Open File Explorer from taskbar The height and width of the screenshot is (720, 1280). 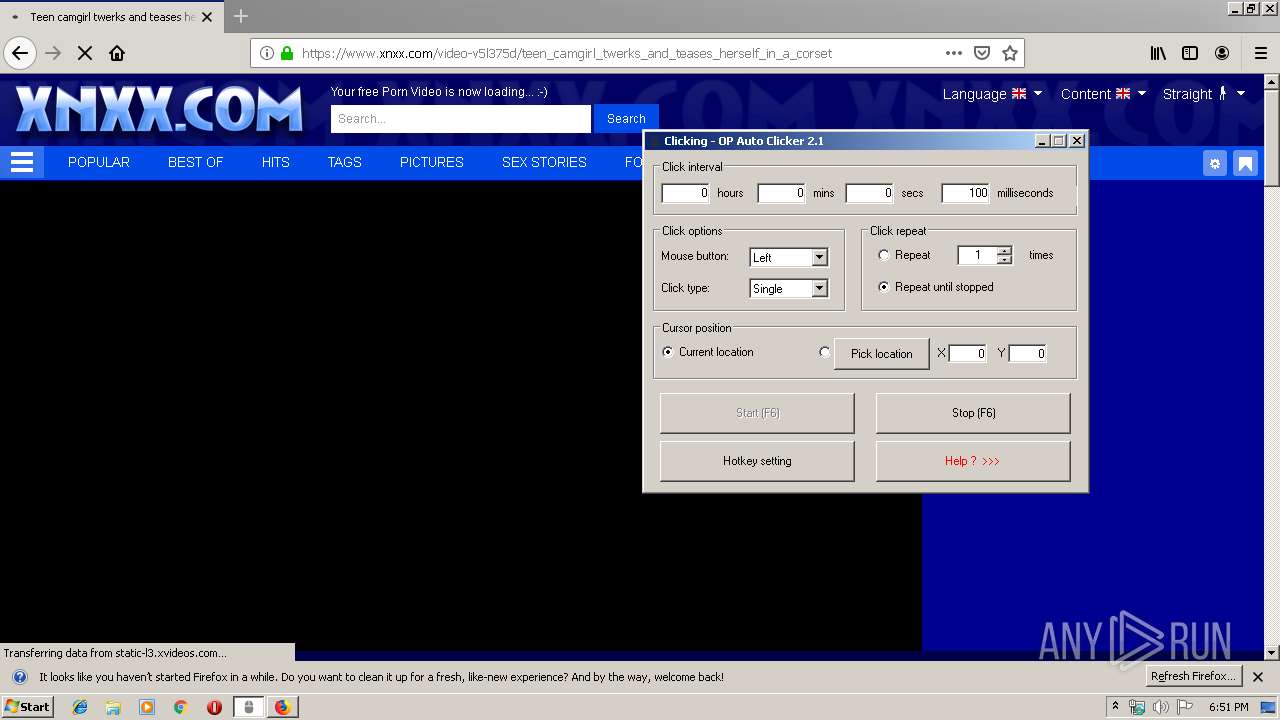click(113, 707)
